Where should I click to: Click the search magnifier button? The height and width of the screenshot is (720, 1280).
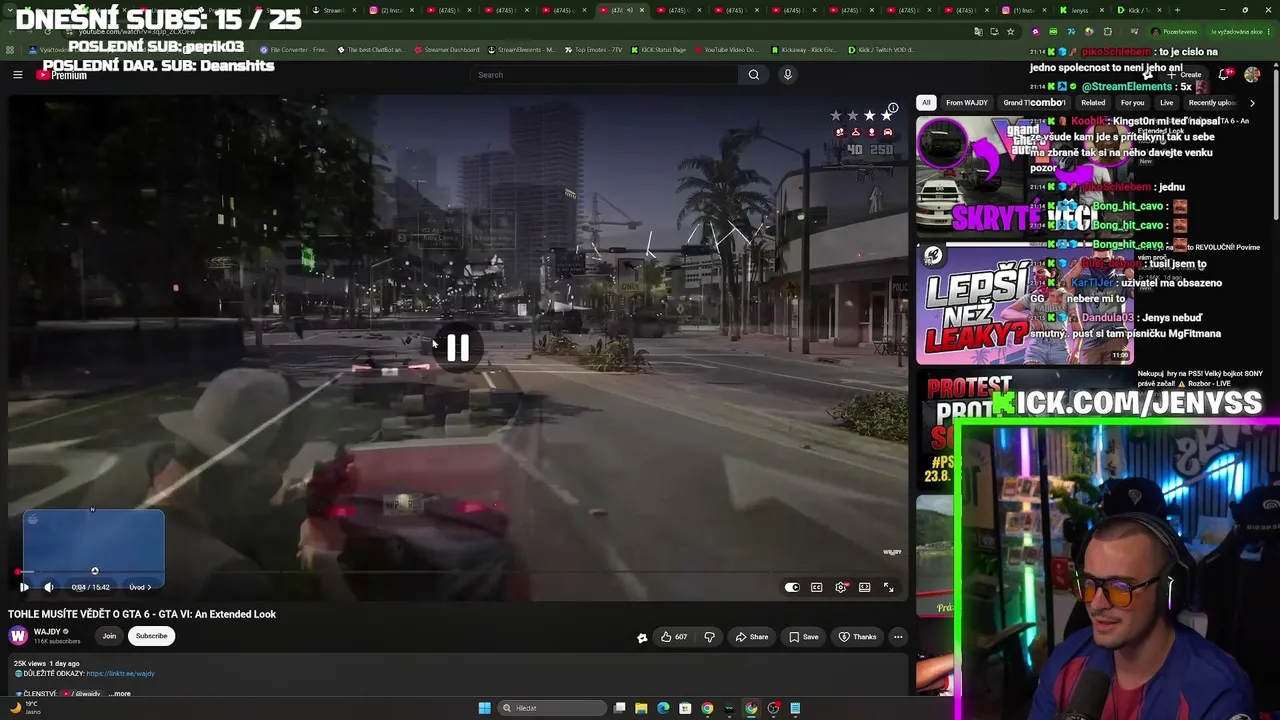pyautogui.click(x=754, y=74)
